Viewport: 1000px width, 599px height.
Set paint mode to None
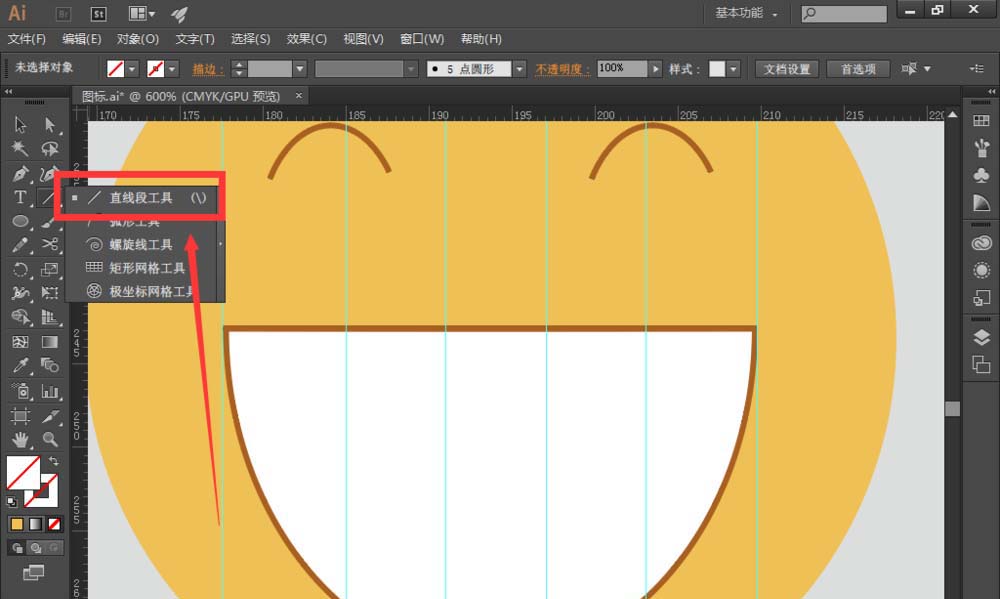[54, 524]
